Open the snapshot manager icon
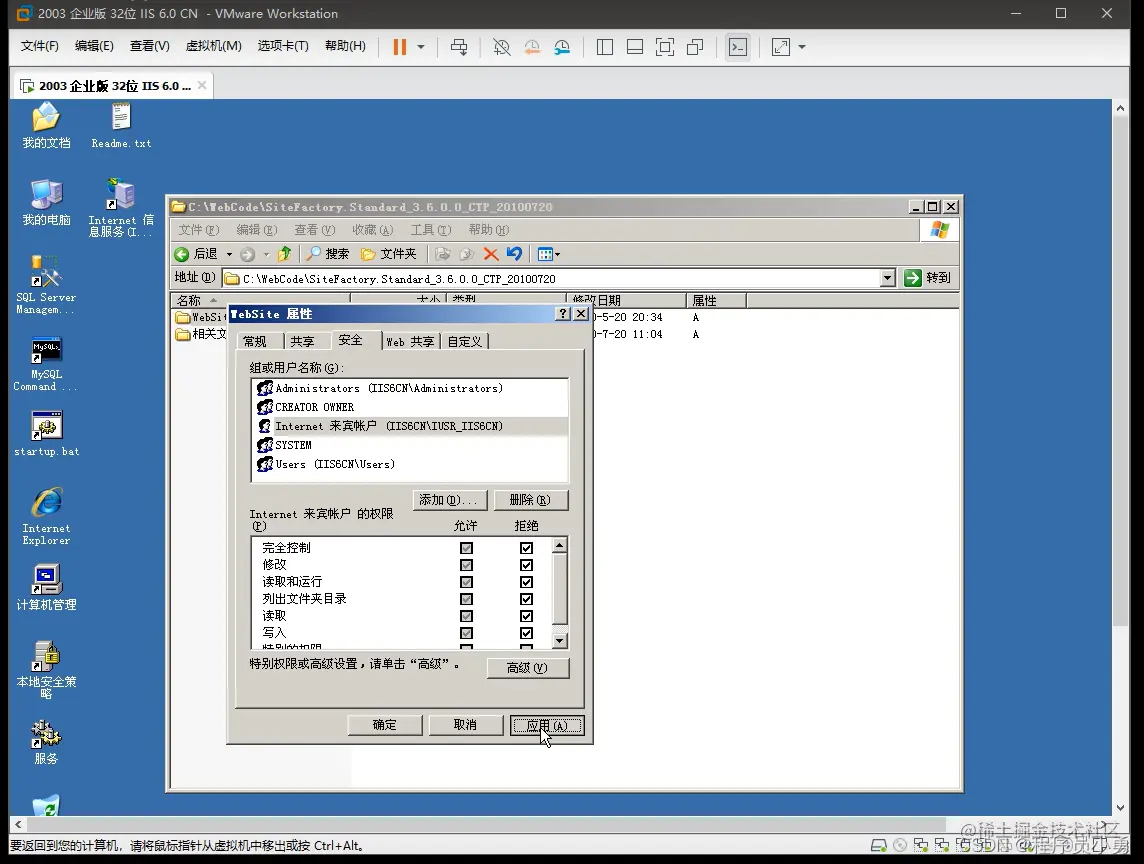 pos(562,47)
